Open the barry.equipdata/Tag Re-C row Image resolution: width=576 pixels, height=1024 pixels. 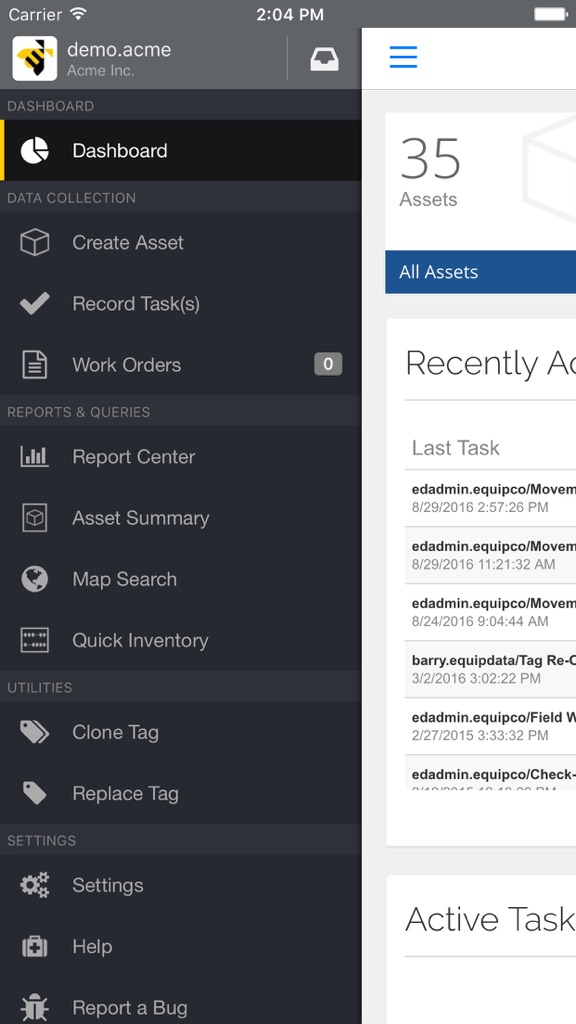coord(490,669)
